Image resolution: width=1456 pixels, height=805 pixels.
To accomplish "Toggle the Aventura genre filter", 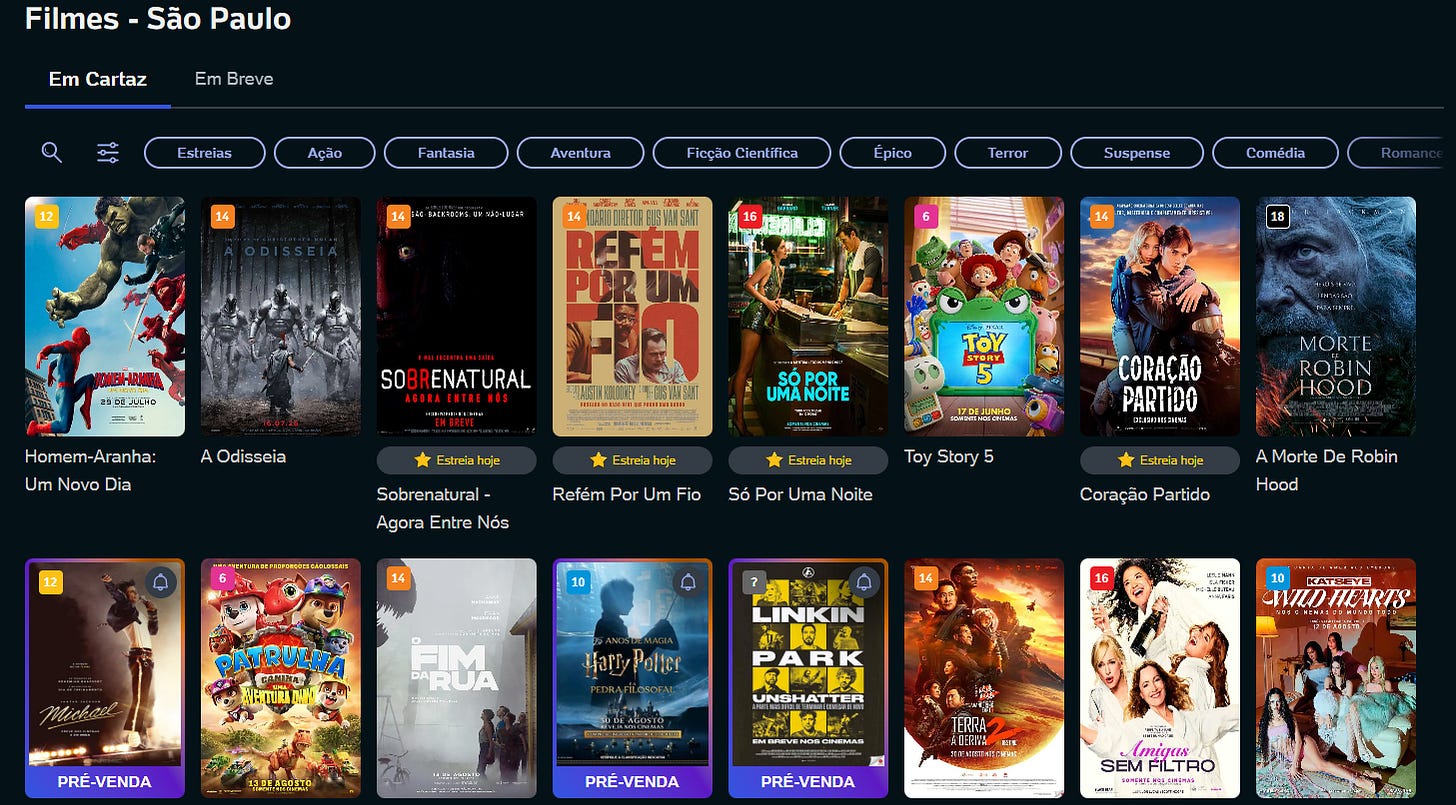I will 581,153.
